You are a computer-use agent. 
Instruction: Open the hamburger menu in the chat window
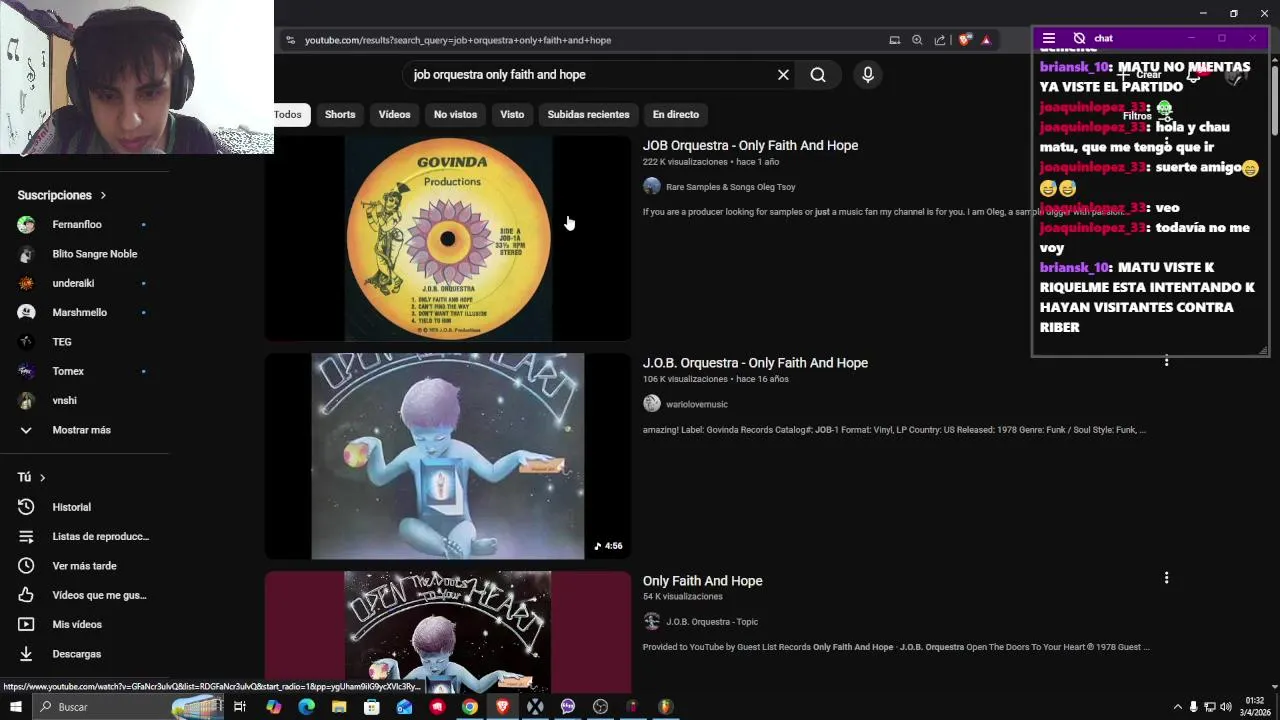pos(1048,38)
